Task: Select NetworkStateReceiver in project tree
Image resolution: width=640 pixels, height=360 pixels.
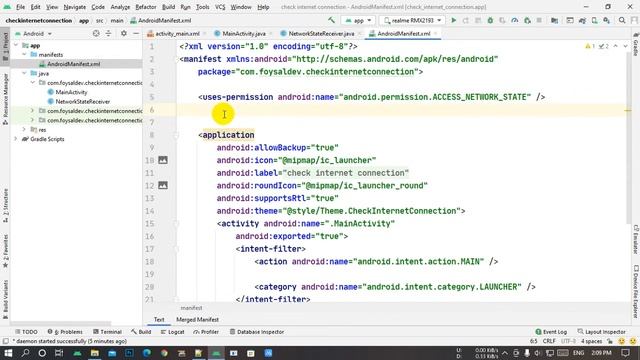Action: tap(82, 101)
